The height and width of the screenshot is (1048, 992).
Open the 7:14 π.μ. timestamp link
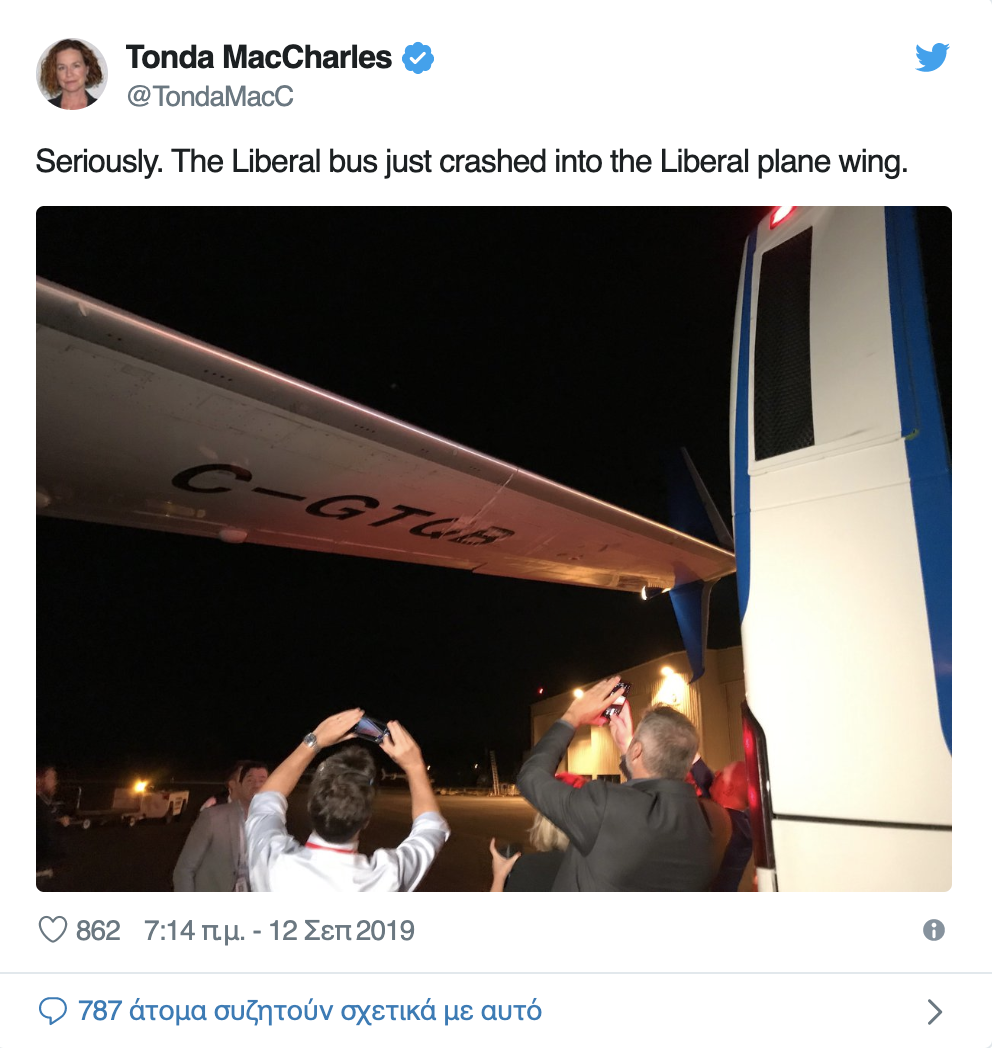pyautogui.click(x=200, y=931)
